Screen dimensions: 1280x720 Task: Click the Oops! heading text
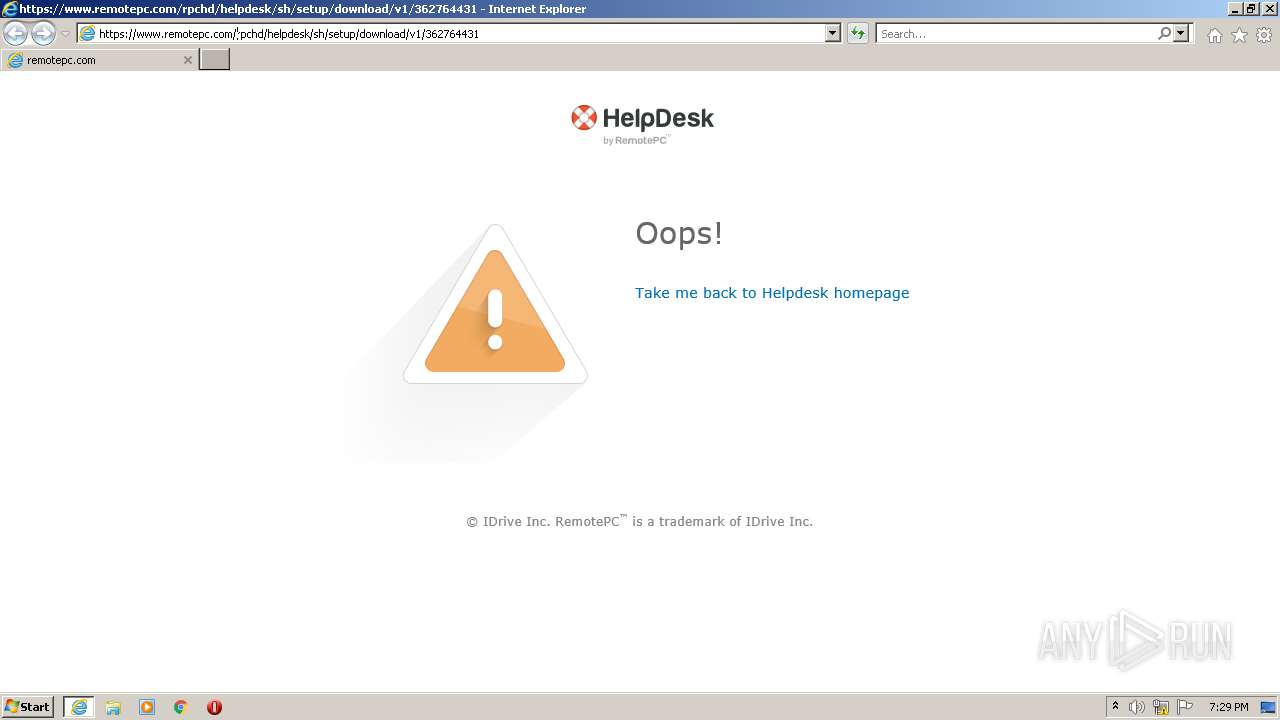click(679, 233)
